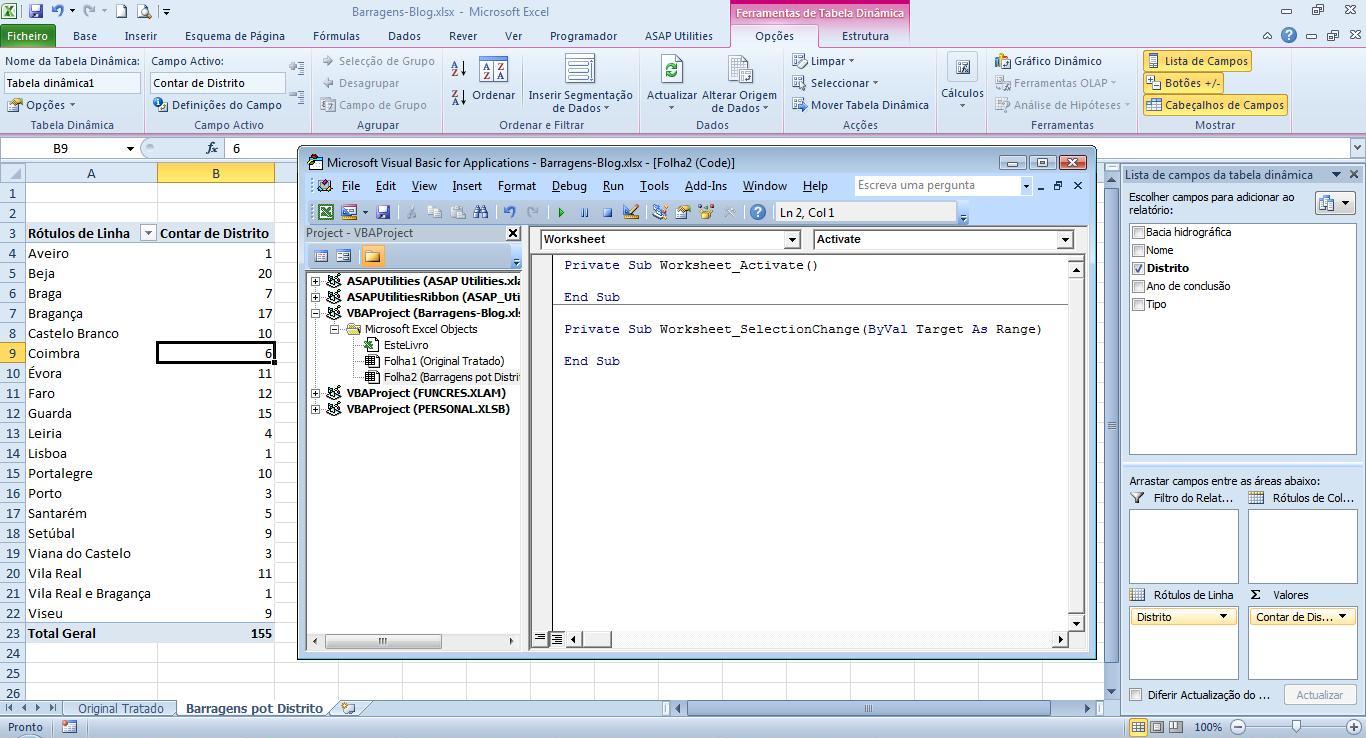Click the zoom in plus button
The width and height of the screenshot is (1366, 738).
tap(1355, 727)
